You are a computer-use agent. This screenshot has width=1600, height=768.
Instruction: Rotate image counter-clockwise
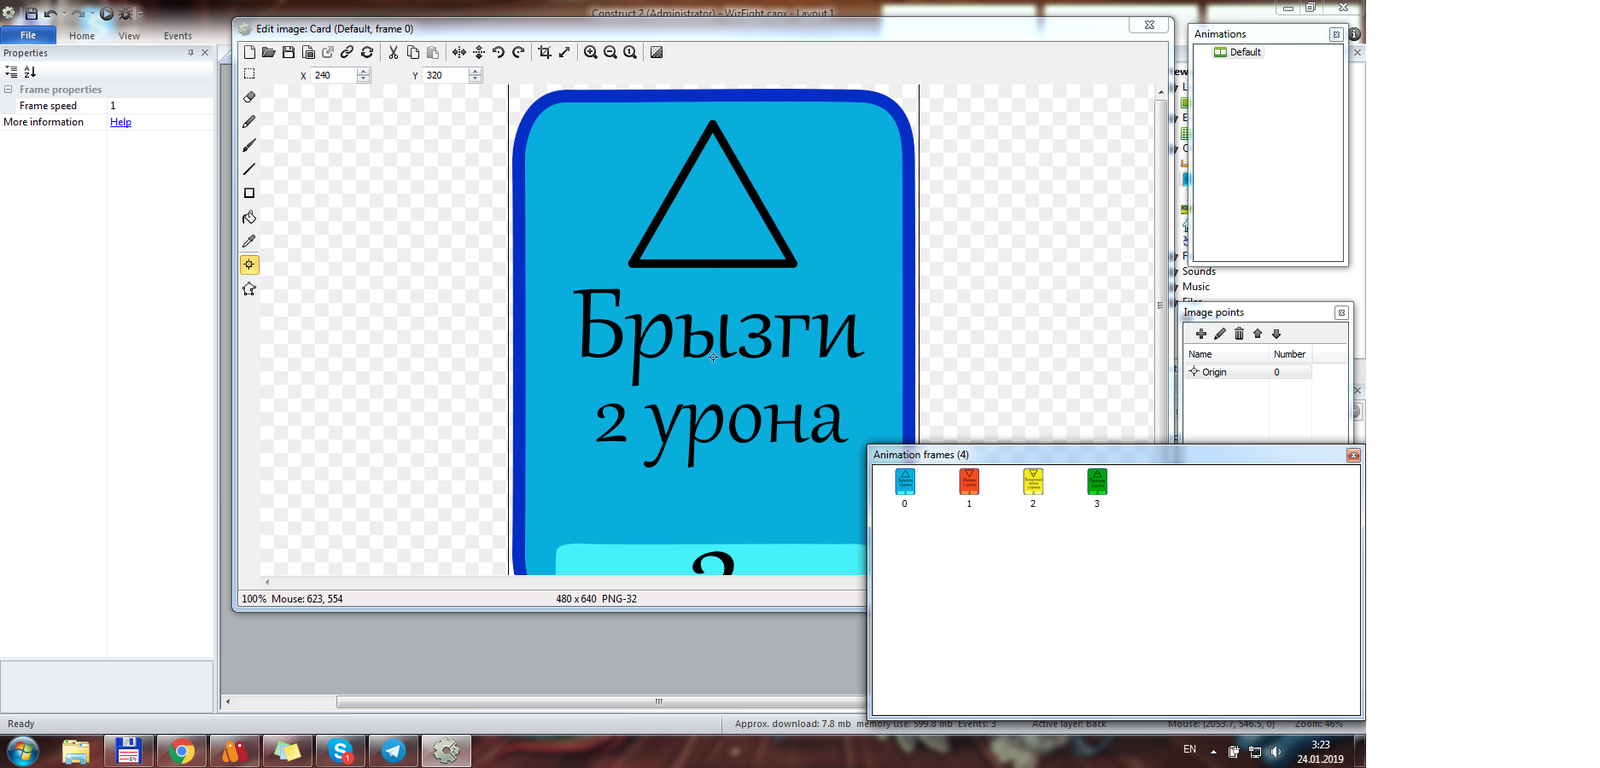(498, 52)
